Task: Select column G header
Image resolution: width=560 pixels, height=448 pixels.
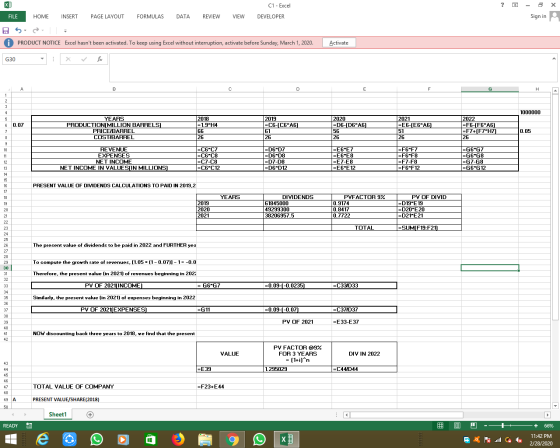Action: (490, 89)
